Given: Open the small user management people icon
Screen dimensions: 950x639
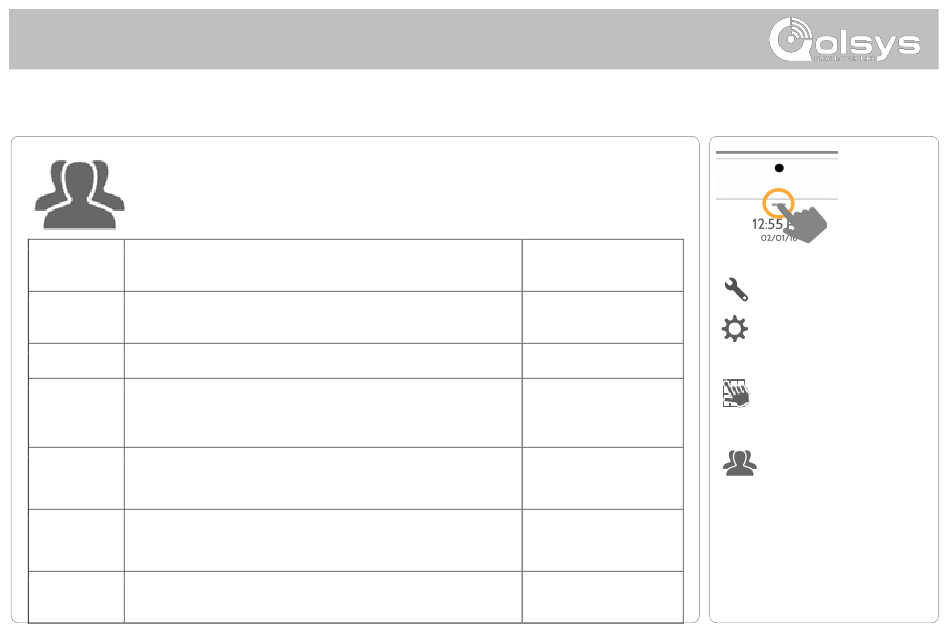Looking at the screenshot, I should [740, 463].
